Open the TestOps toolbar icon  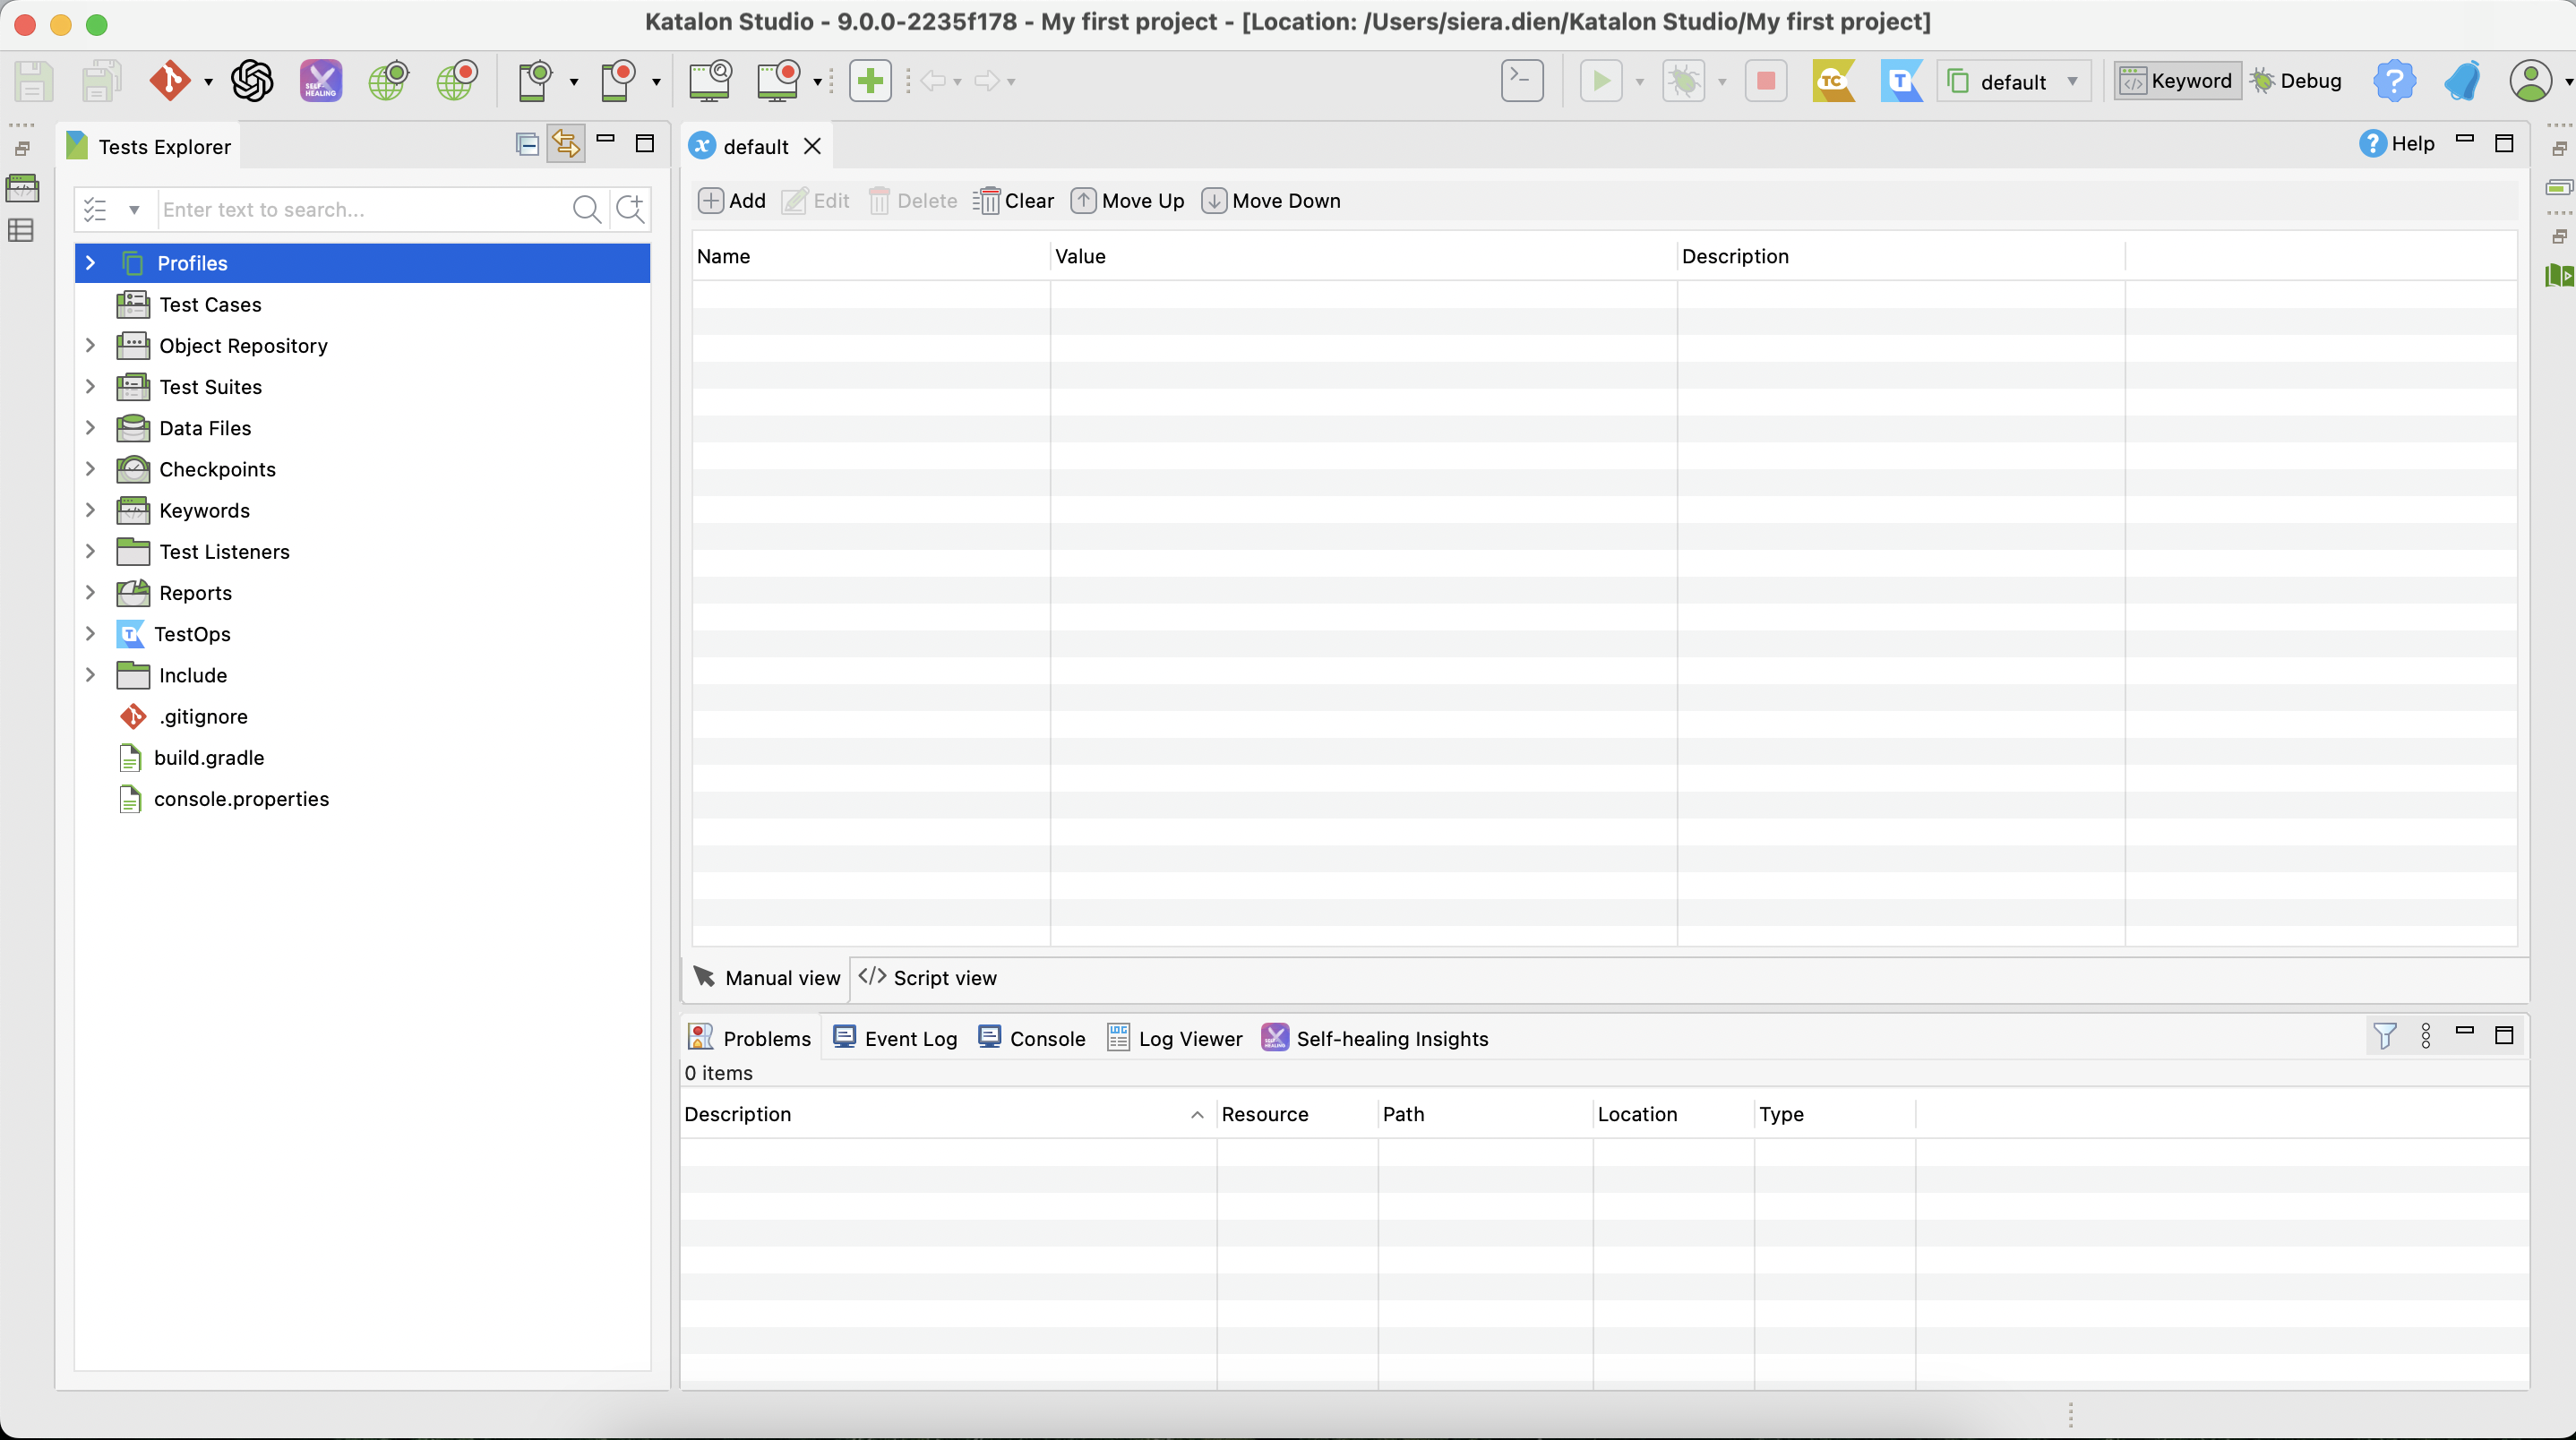tap(1902, 81)
